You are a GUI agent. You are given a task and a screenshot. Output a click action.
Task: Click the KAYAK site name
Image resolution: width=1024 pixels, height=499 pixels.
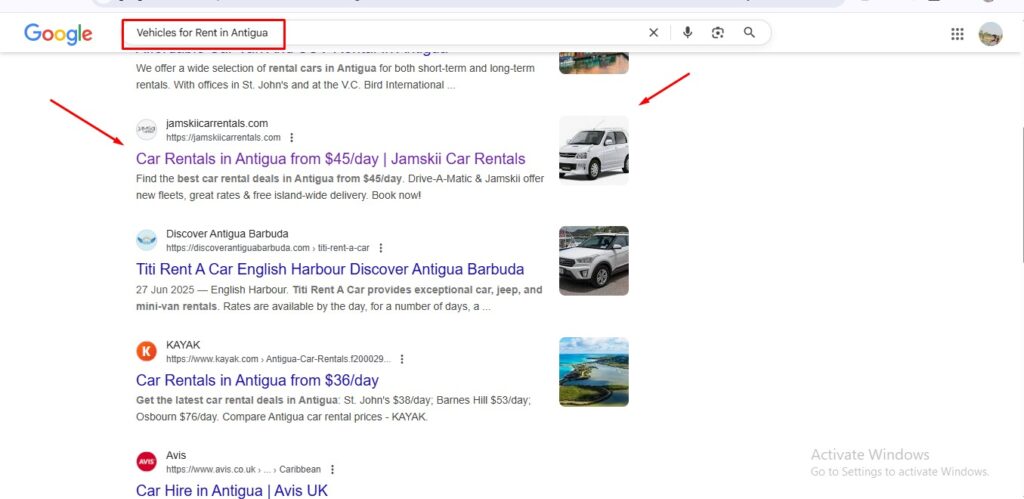click(x=183, y=345)
